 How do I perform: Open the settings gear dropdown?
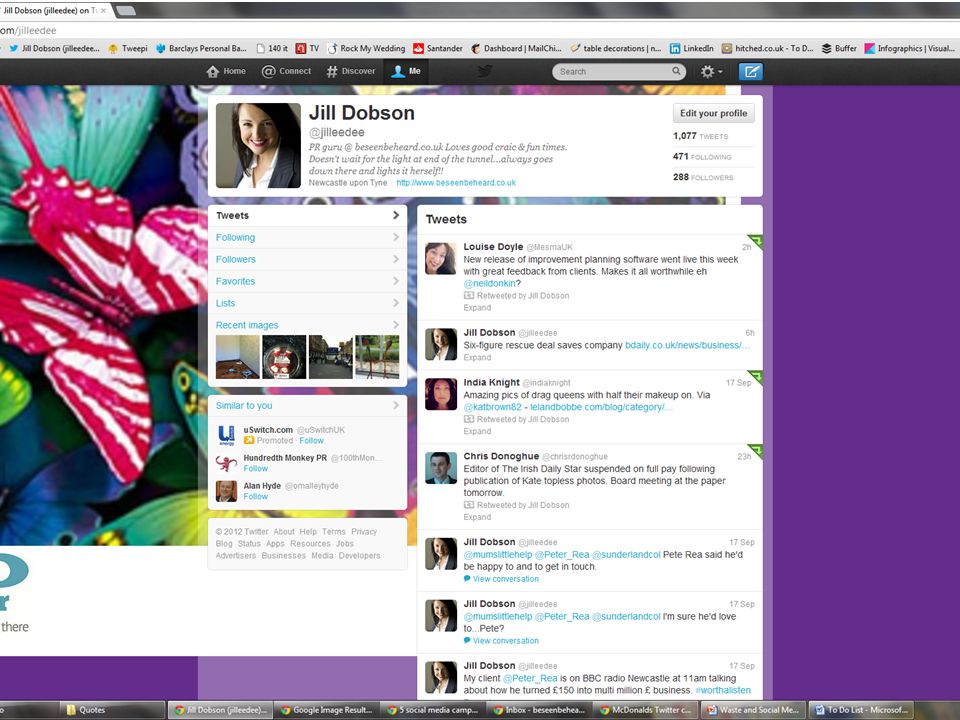click(x=711, y=72)
